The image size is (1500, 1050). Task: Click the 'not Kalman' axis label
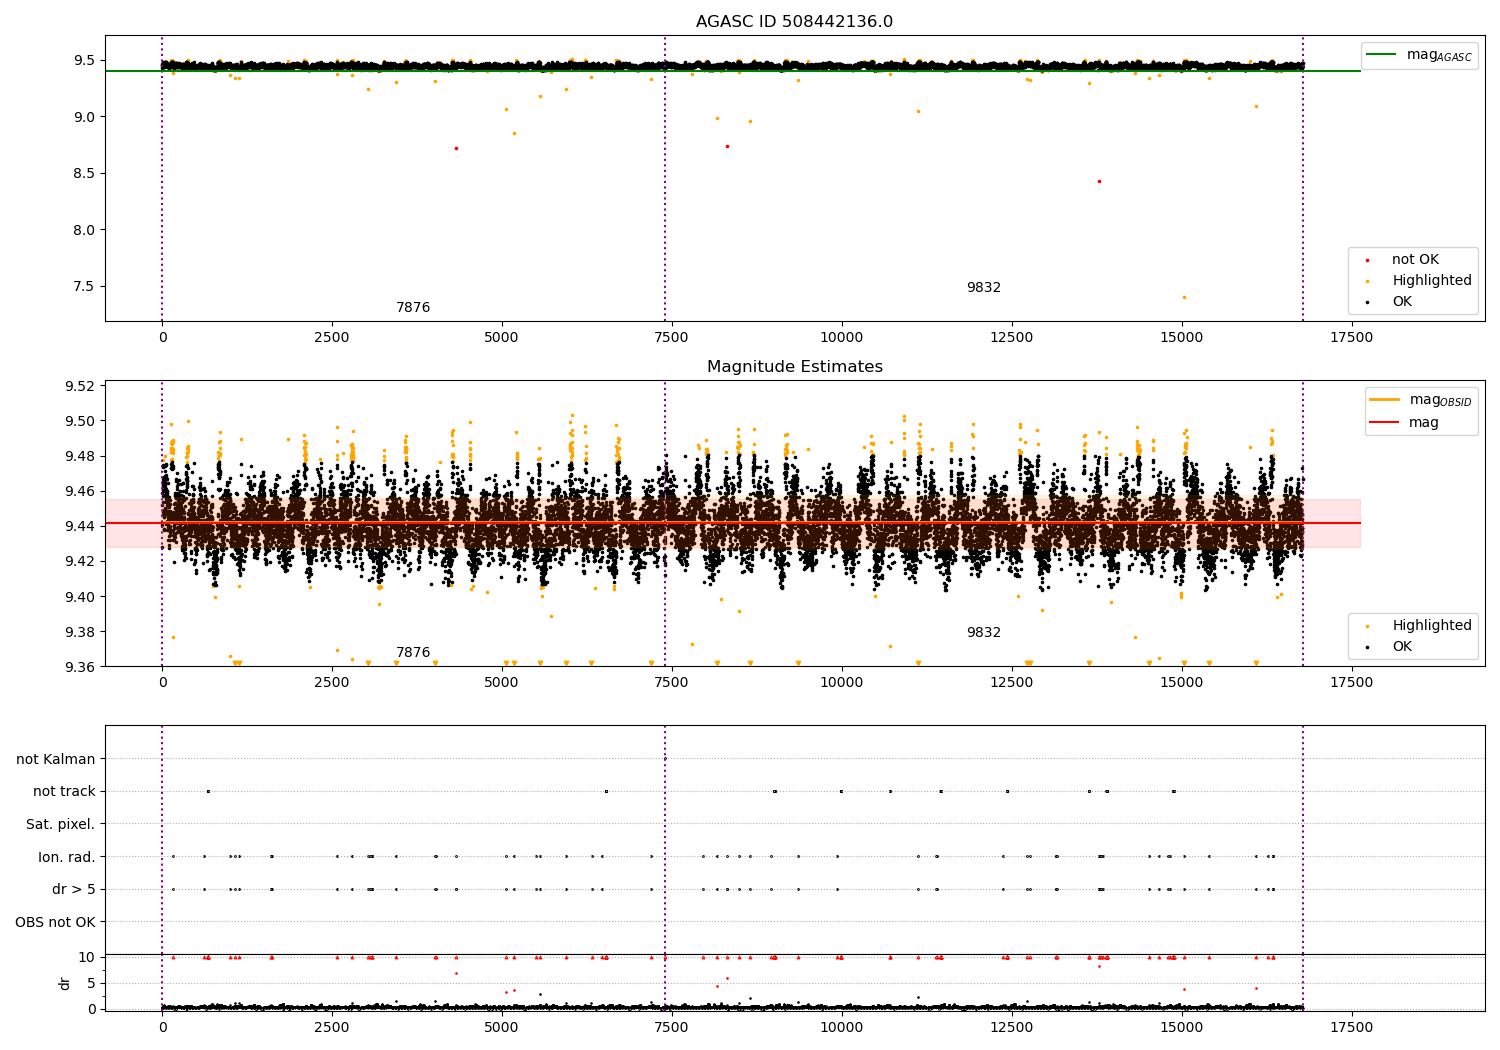coord(56,759)
